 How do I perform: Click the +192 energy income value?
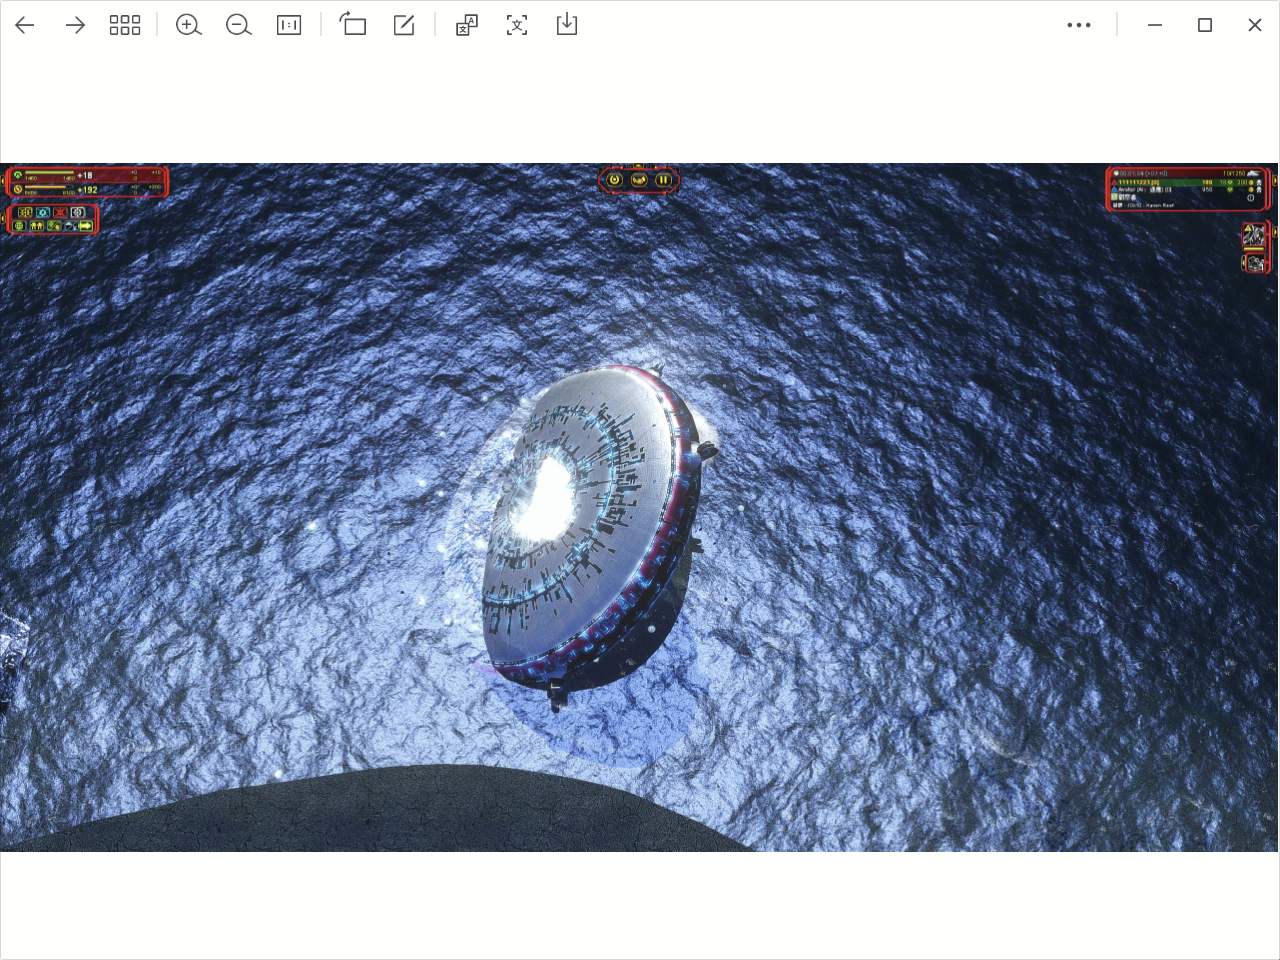tap(87, 190)
